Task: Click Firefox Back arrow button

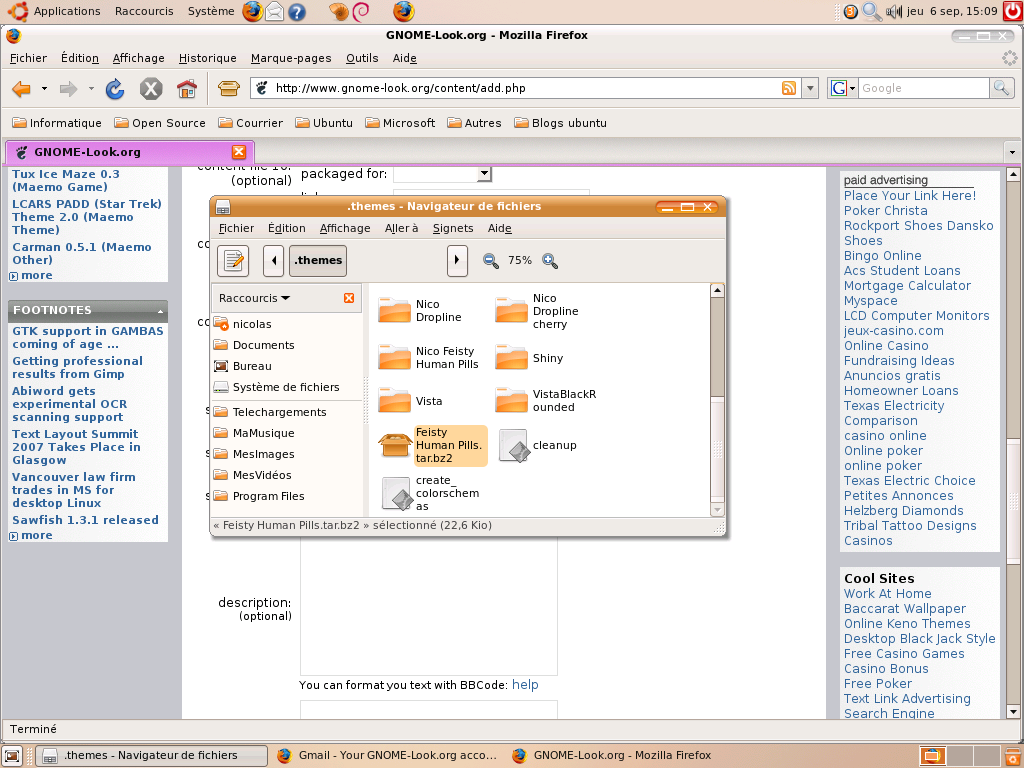Action: pos(22,88)
